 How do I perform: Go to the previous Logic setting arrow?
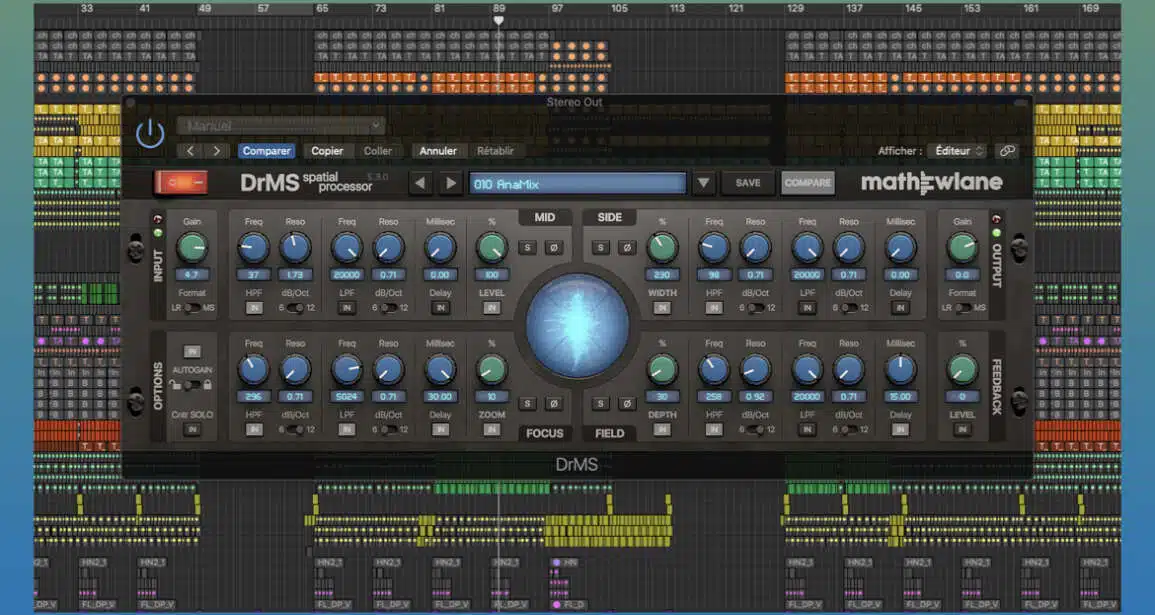(x=190, y=151)
